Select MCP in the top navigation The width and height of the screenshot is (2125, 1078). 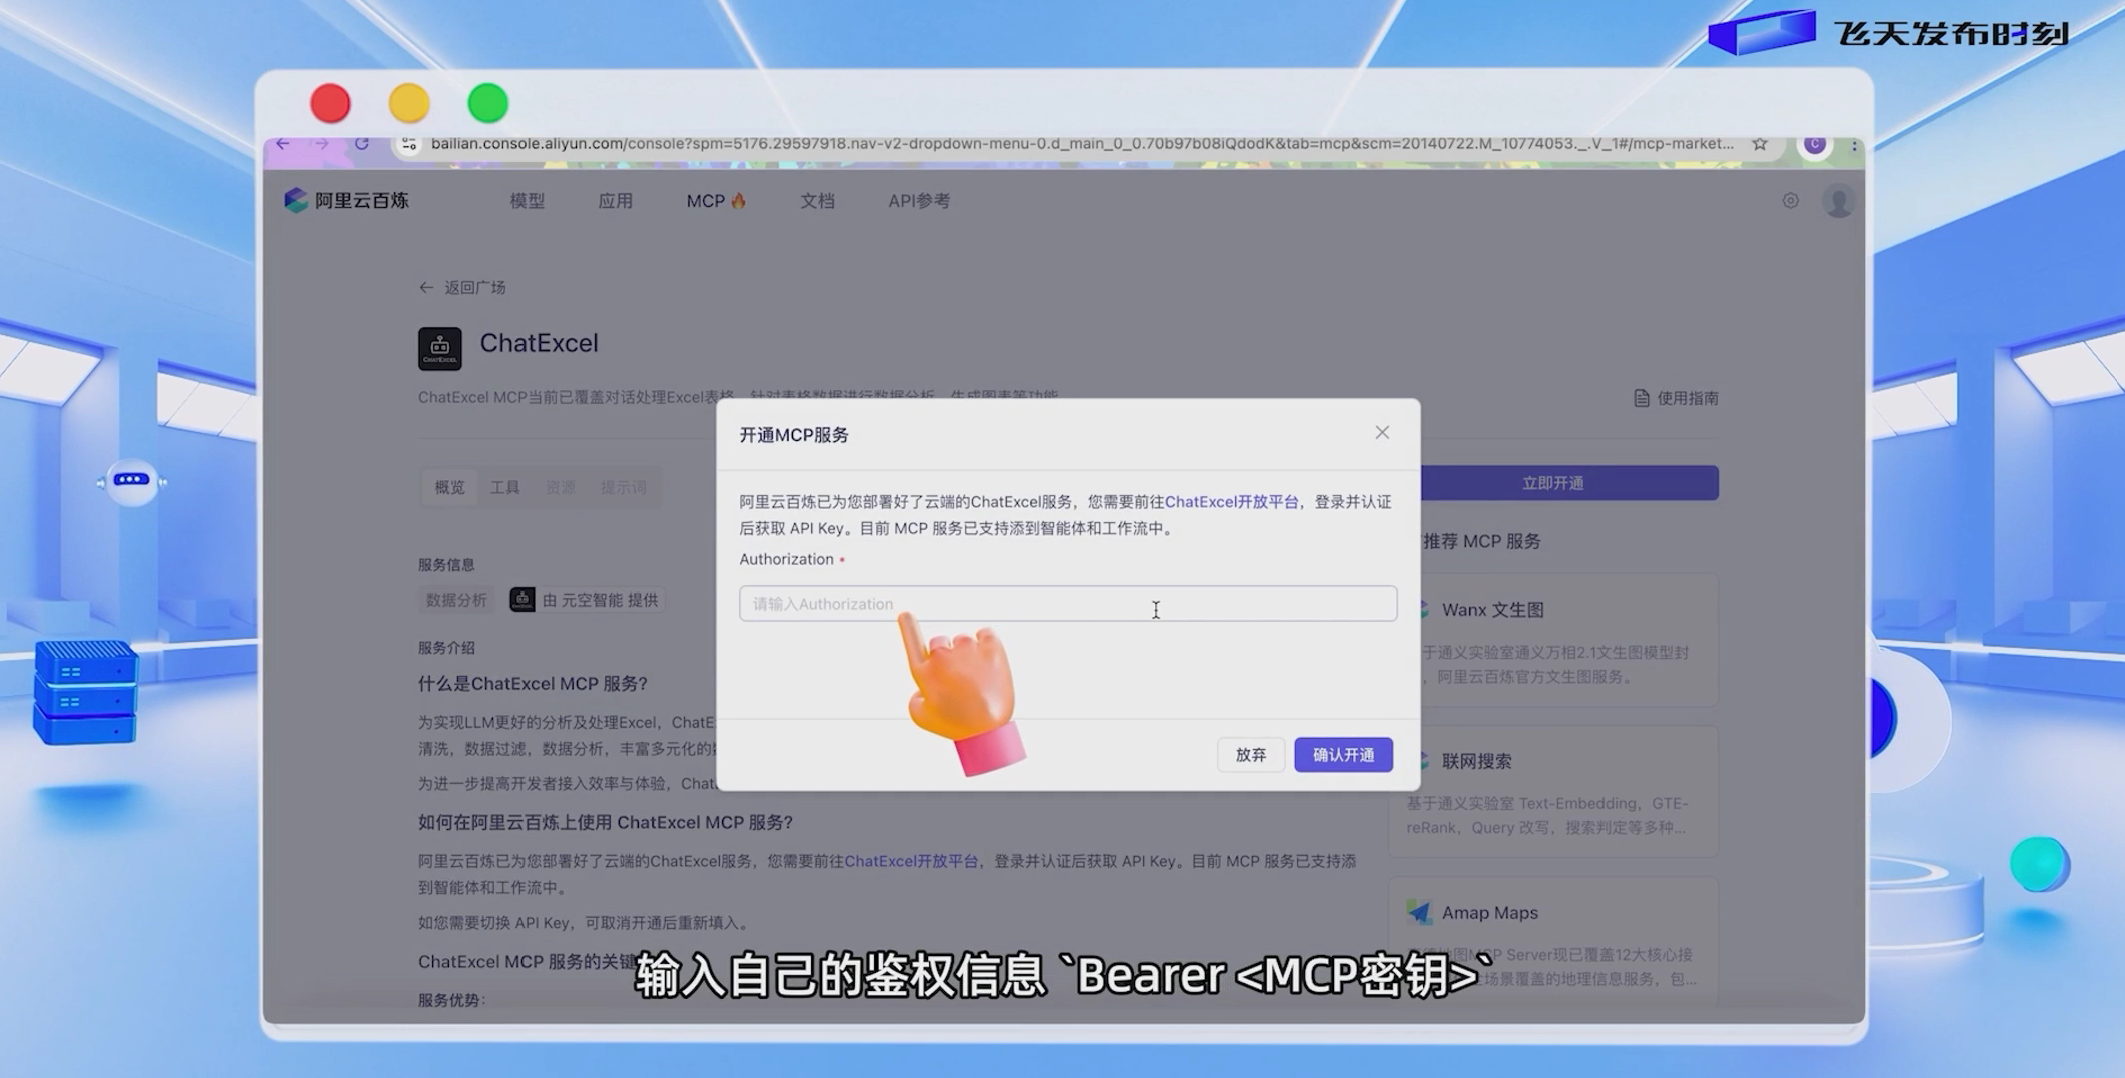point(704,200)
